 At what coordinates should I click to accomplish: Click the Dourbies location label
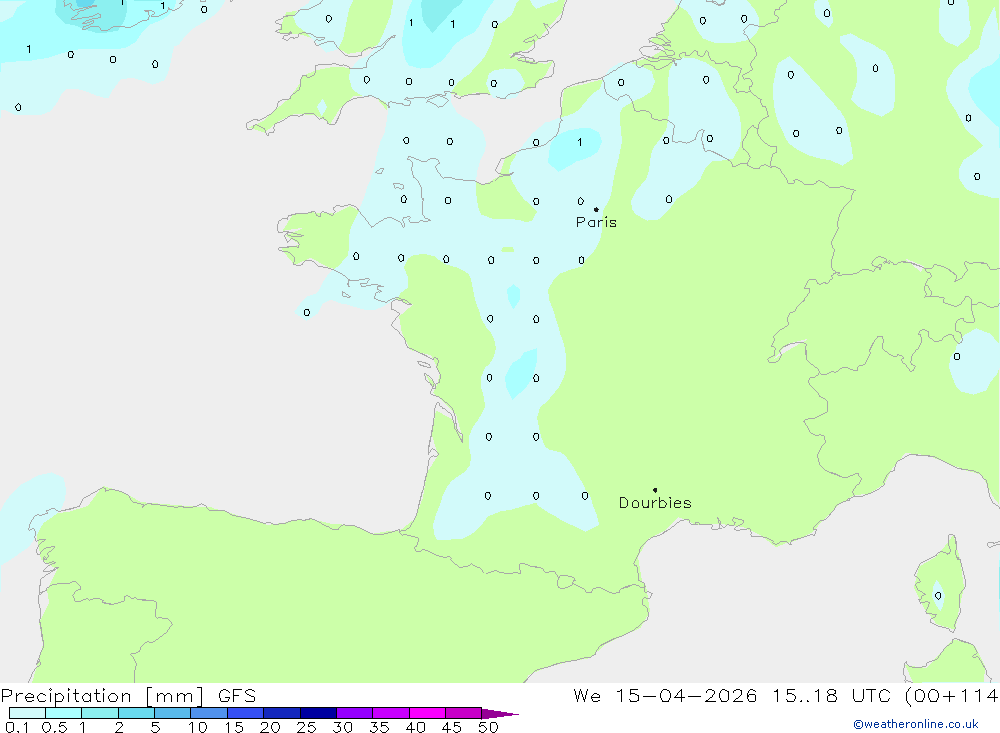(x=655, y=503)
